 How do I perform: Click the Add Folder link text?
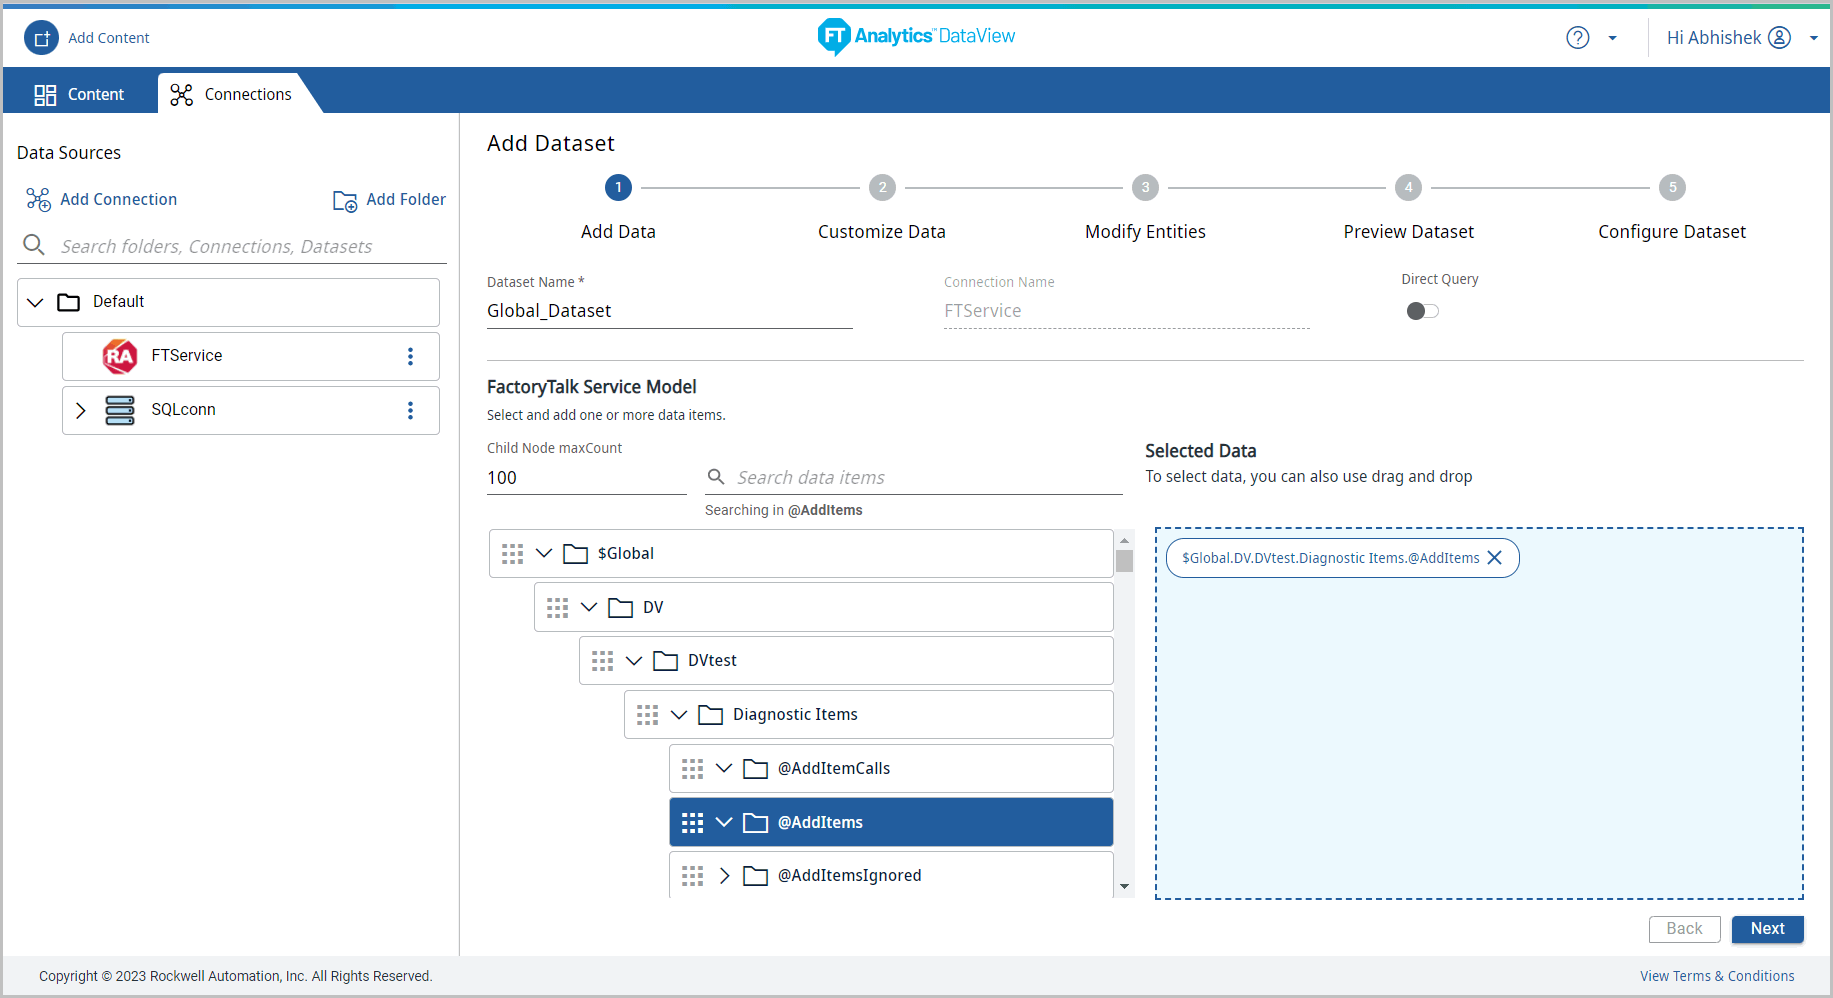tap(406, 199)
